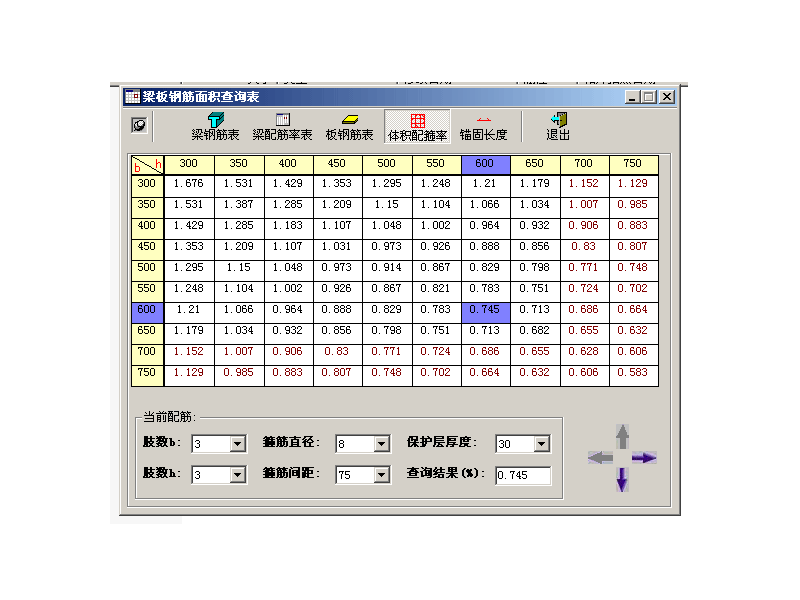Expand the 肢数b dropdown
Image resolution: width=800 pixels, height=600 pixels.
(237, 444)
